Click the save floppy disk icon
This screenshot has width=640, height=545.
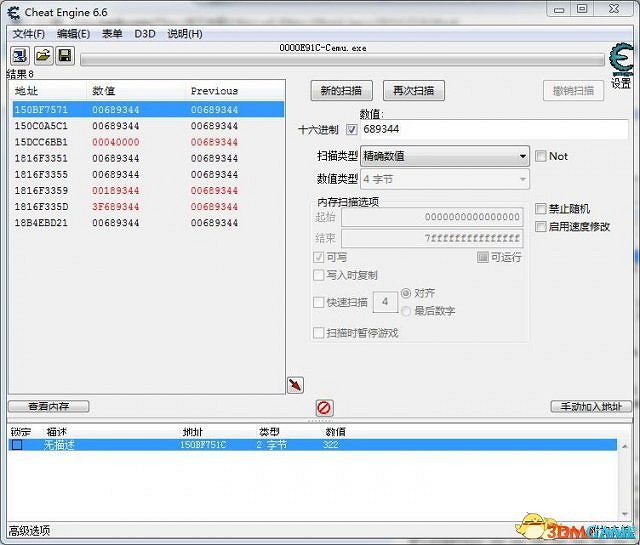(x=64, y=55)
